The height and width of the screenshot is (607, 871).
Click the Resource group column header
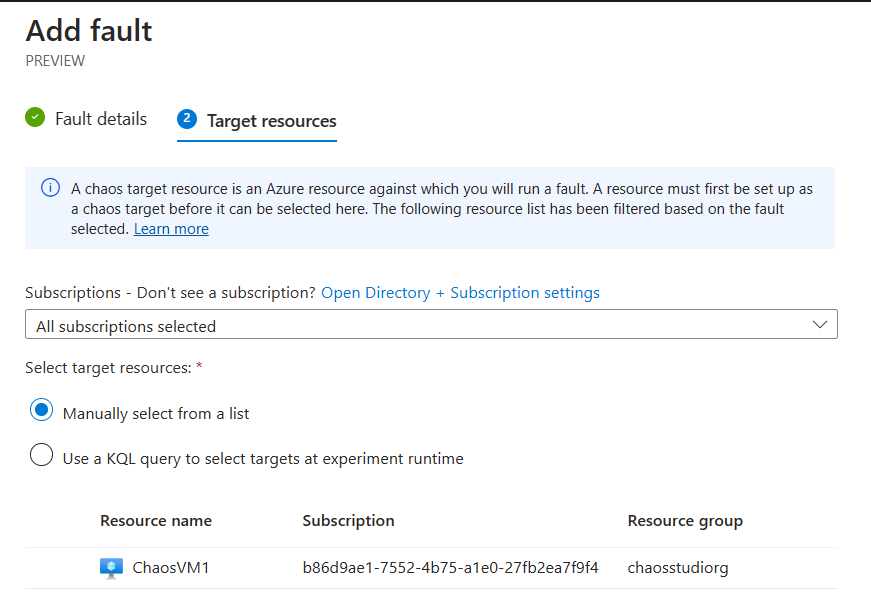685,521
